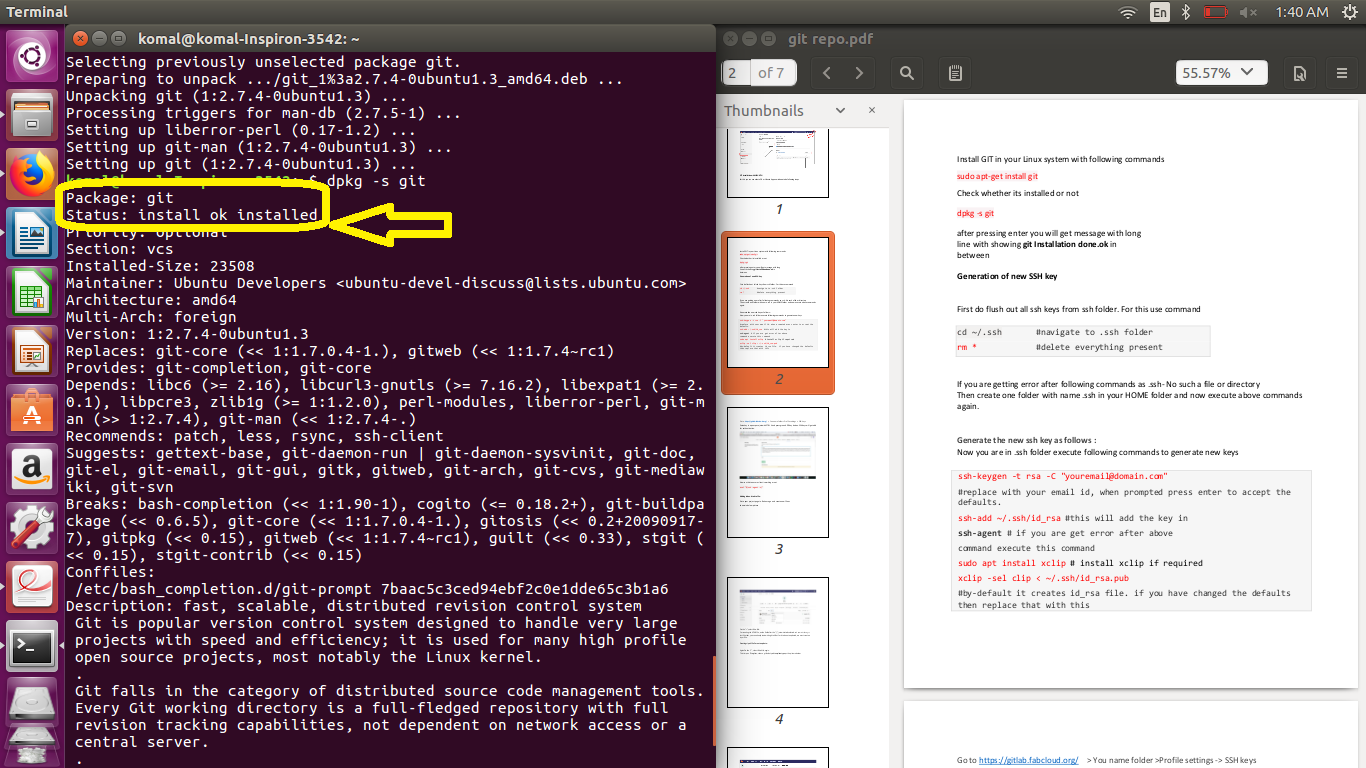The image size is (1366, 768).
Task: Click 'Generation of new SSH key' heading
Action: (1007, 276)
